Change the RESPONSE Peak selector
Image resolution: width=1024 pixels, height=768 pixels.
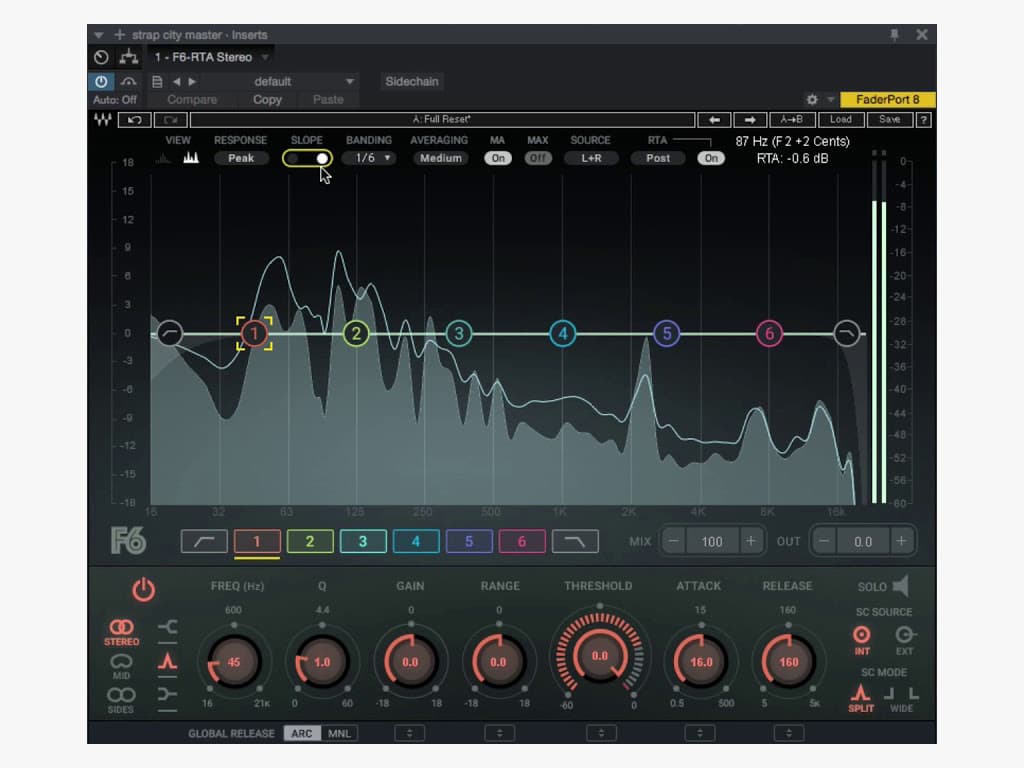[240, 158]
